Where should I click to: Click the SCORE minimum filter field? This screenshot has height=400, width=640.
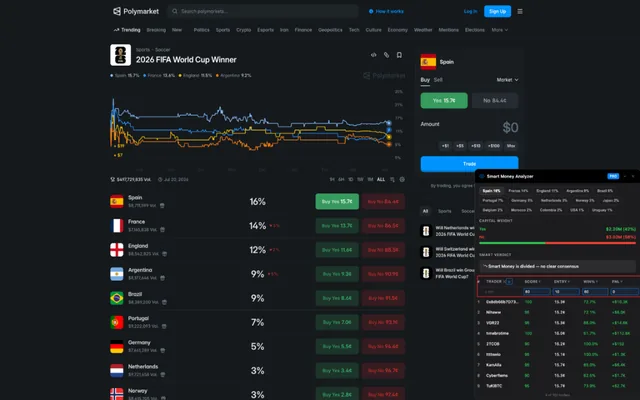(537, 291)
